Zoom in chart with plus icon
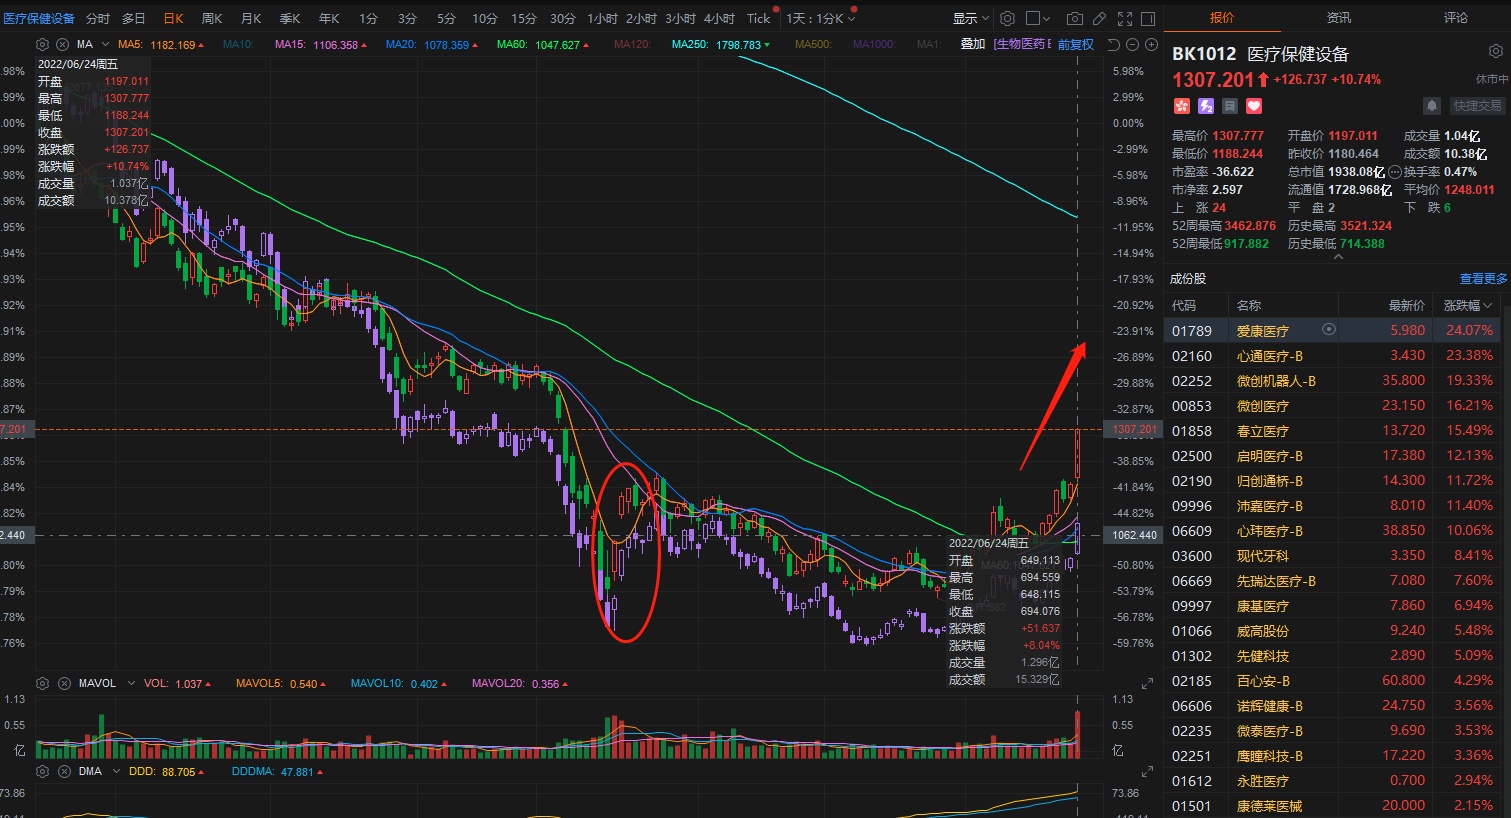The height and width of the screenshot is (818, 1511). [x=1150, y=45]
